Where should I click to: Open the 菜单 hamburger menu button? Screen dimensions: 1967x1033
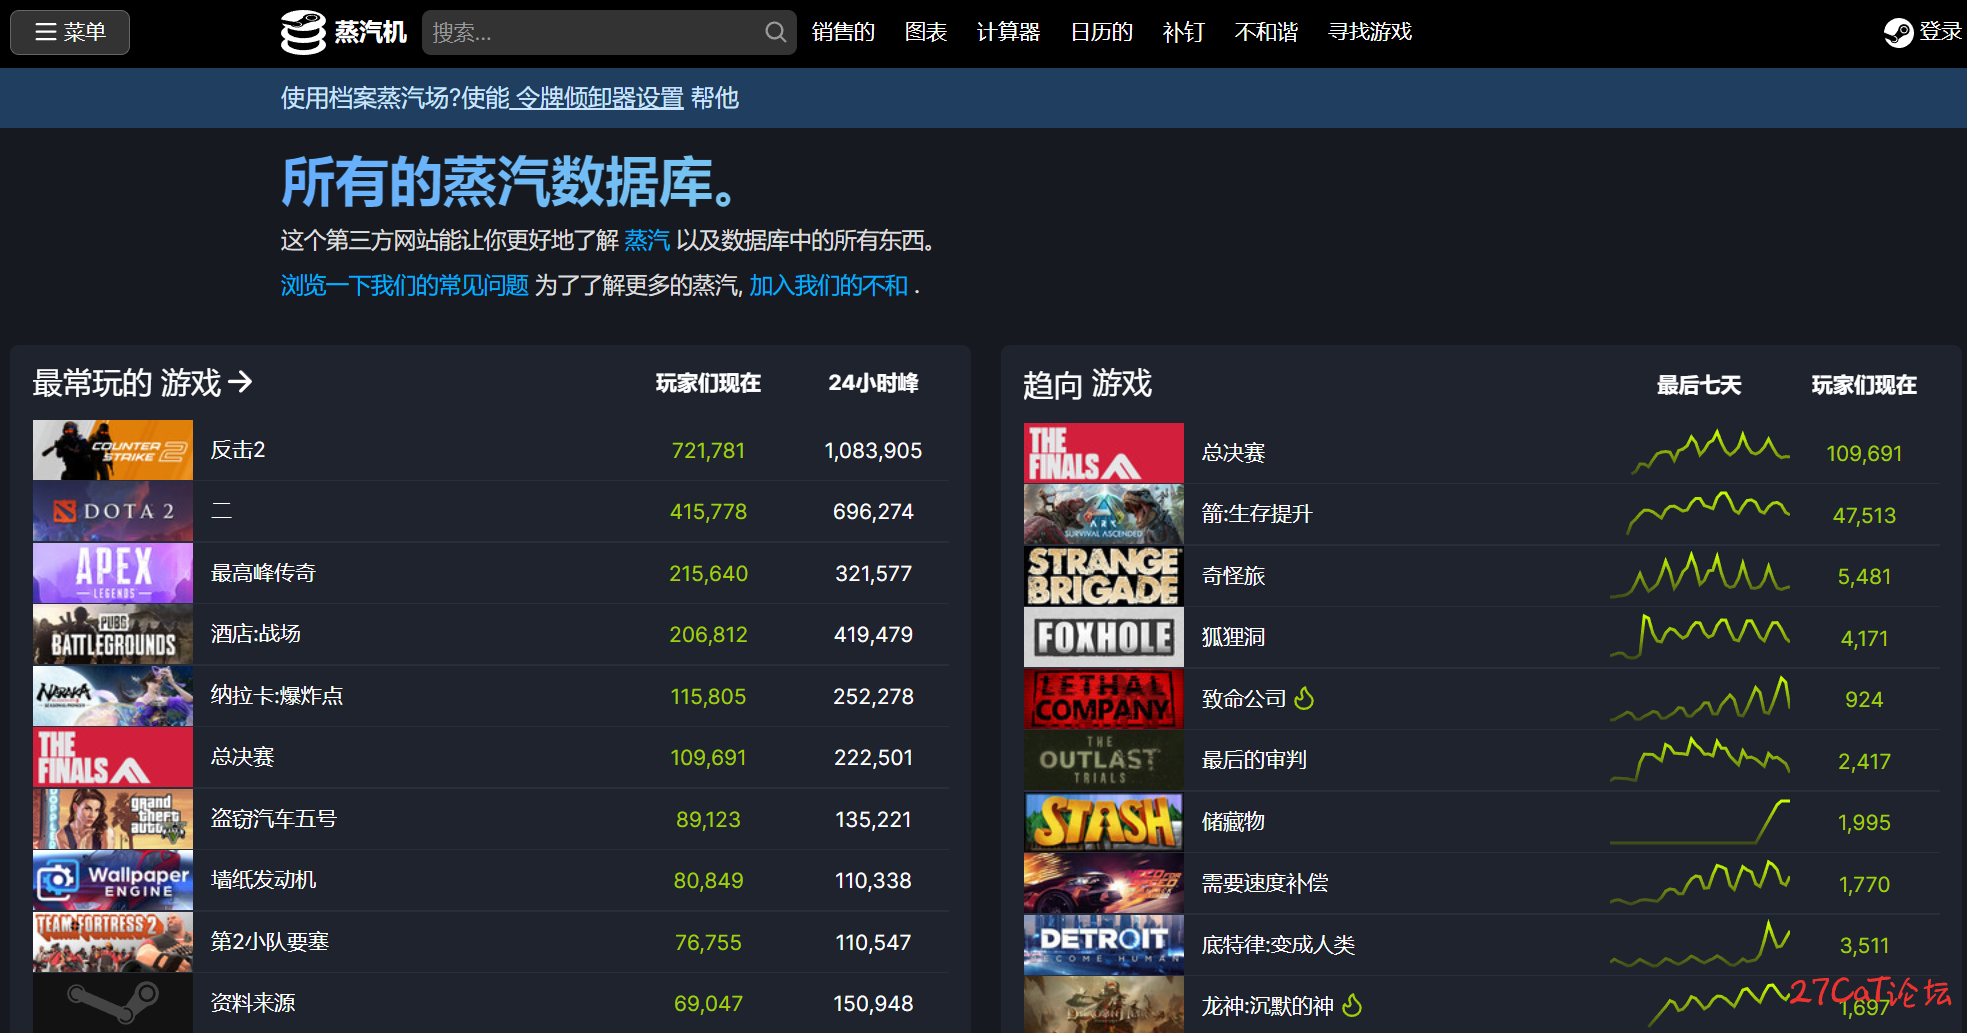point(70,32)
